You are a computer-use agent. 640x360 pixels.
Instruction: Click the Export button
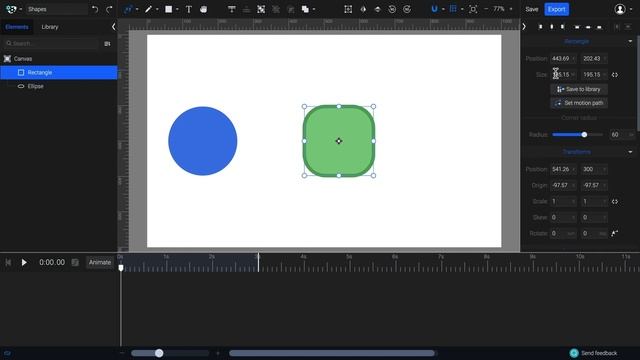pyautogui.click(x=556, y=9)
